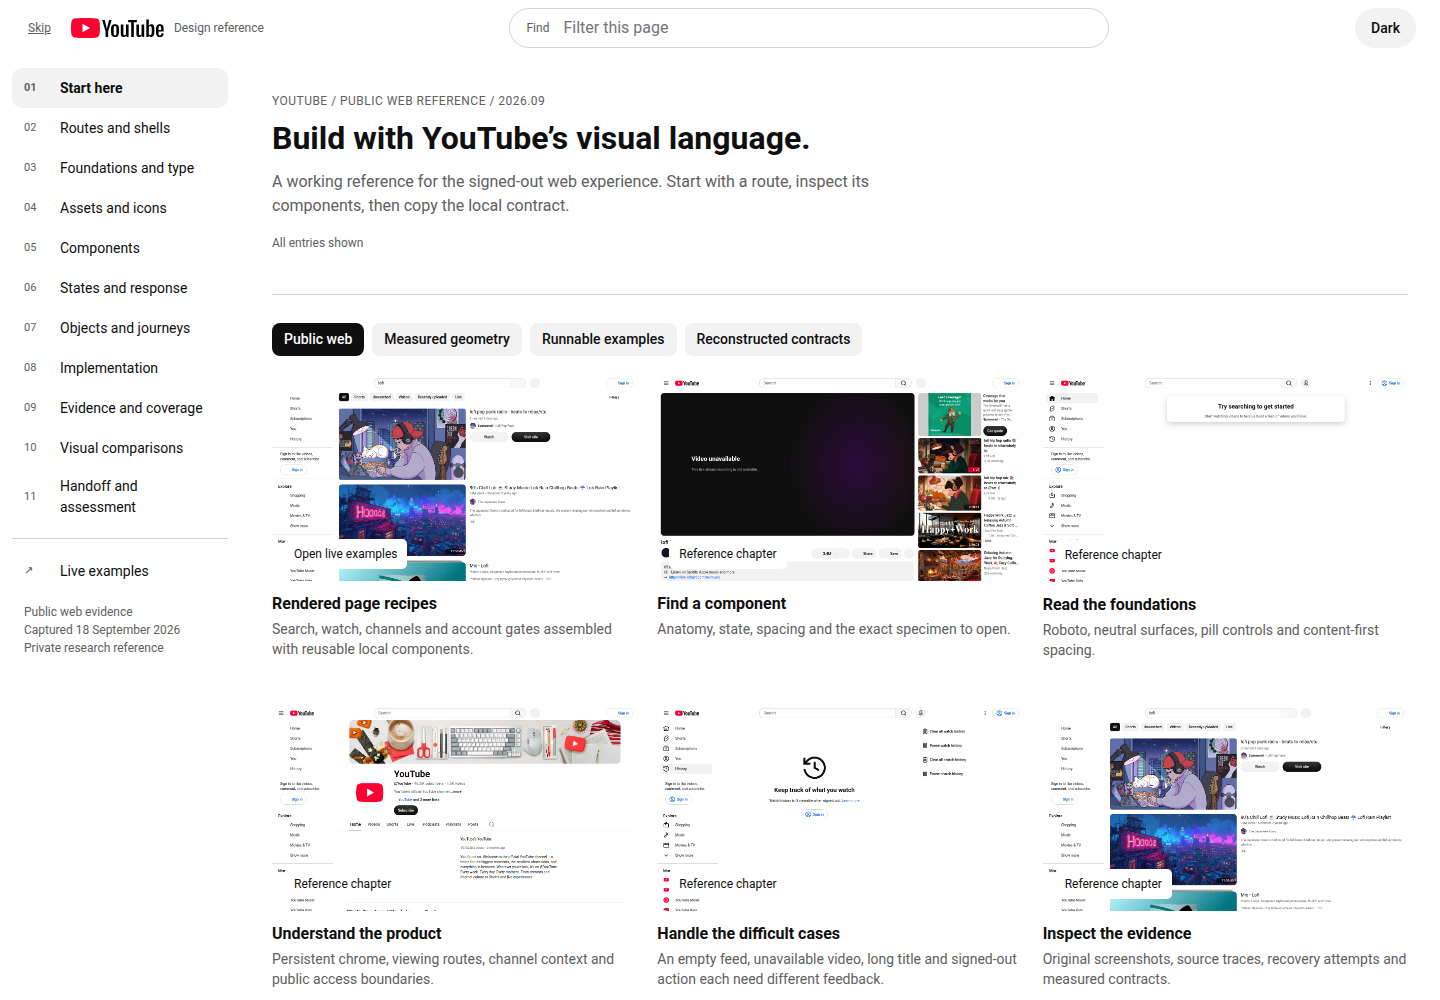Open Objects and journeys chapter
The height and width of the screenshot is (1000, 1440).
pyautogui.click(x=120, y=328)
